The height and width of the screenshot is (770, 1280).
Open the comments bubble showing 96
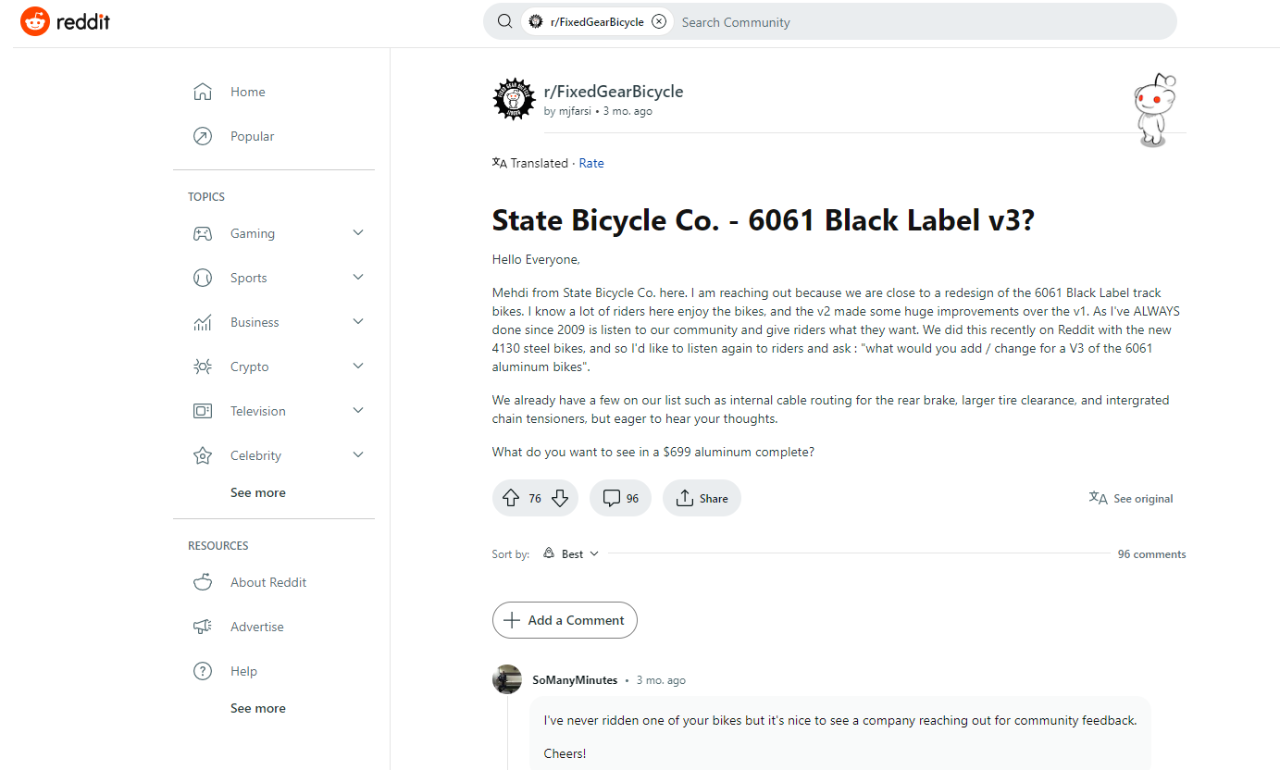point(620,498)
